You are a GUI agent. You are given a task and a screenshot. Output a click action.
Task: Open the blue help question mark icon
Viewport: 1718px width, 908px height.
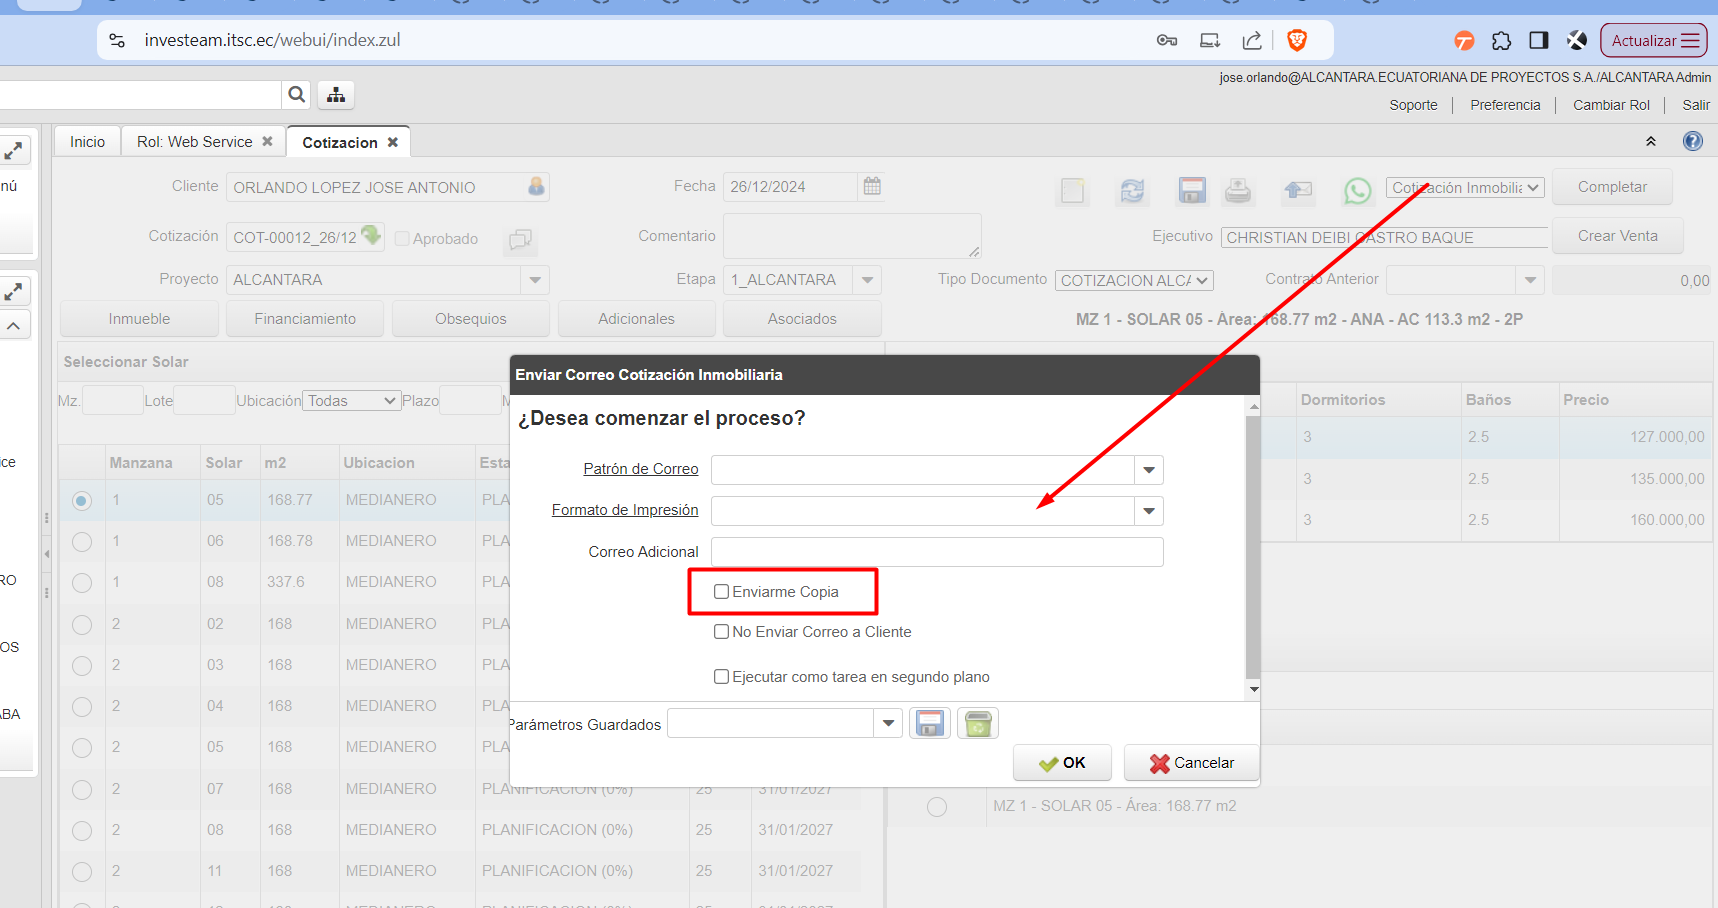tap(1692, 141)
